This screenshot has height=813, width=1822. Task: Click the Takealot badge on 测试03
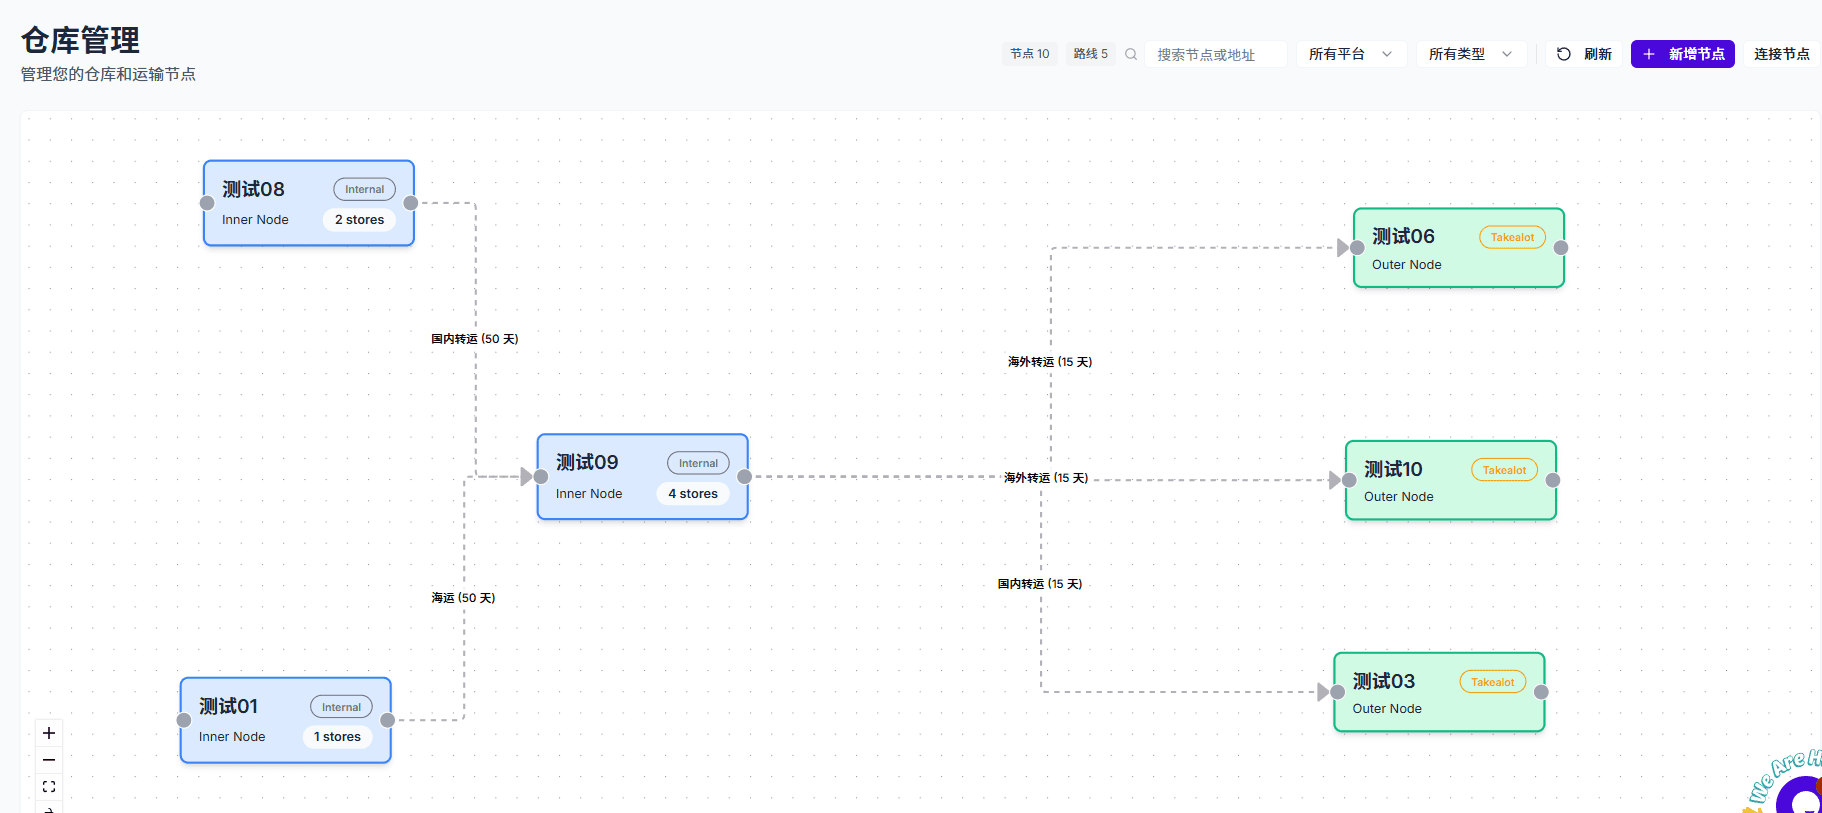tap(1492, 682)
